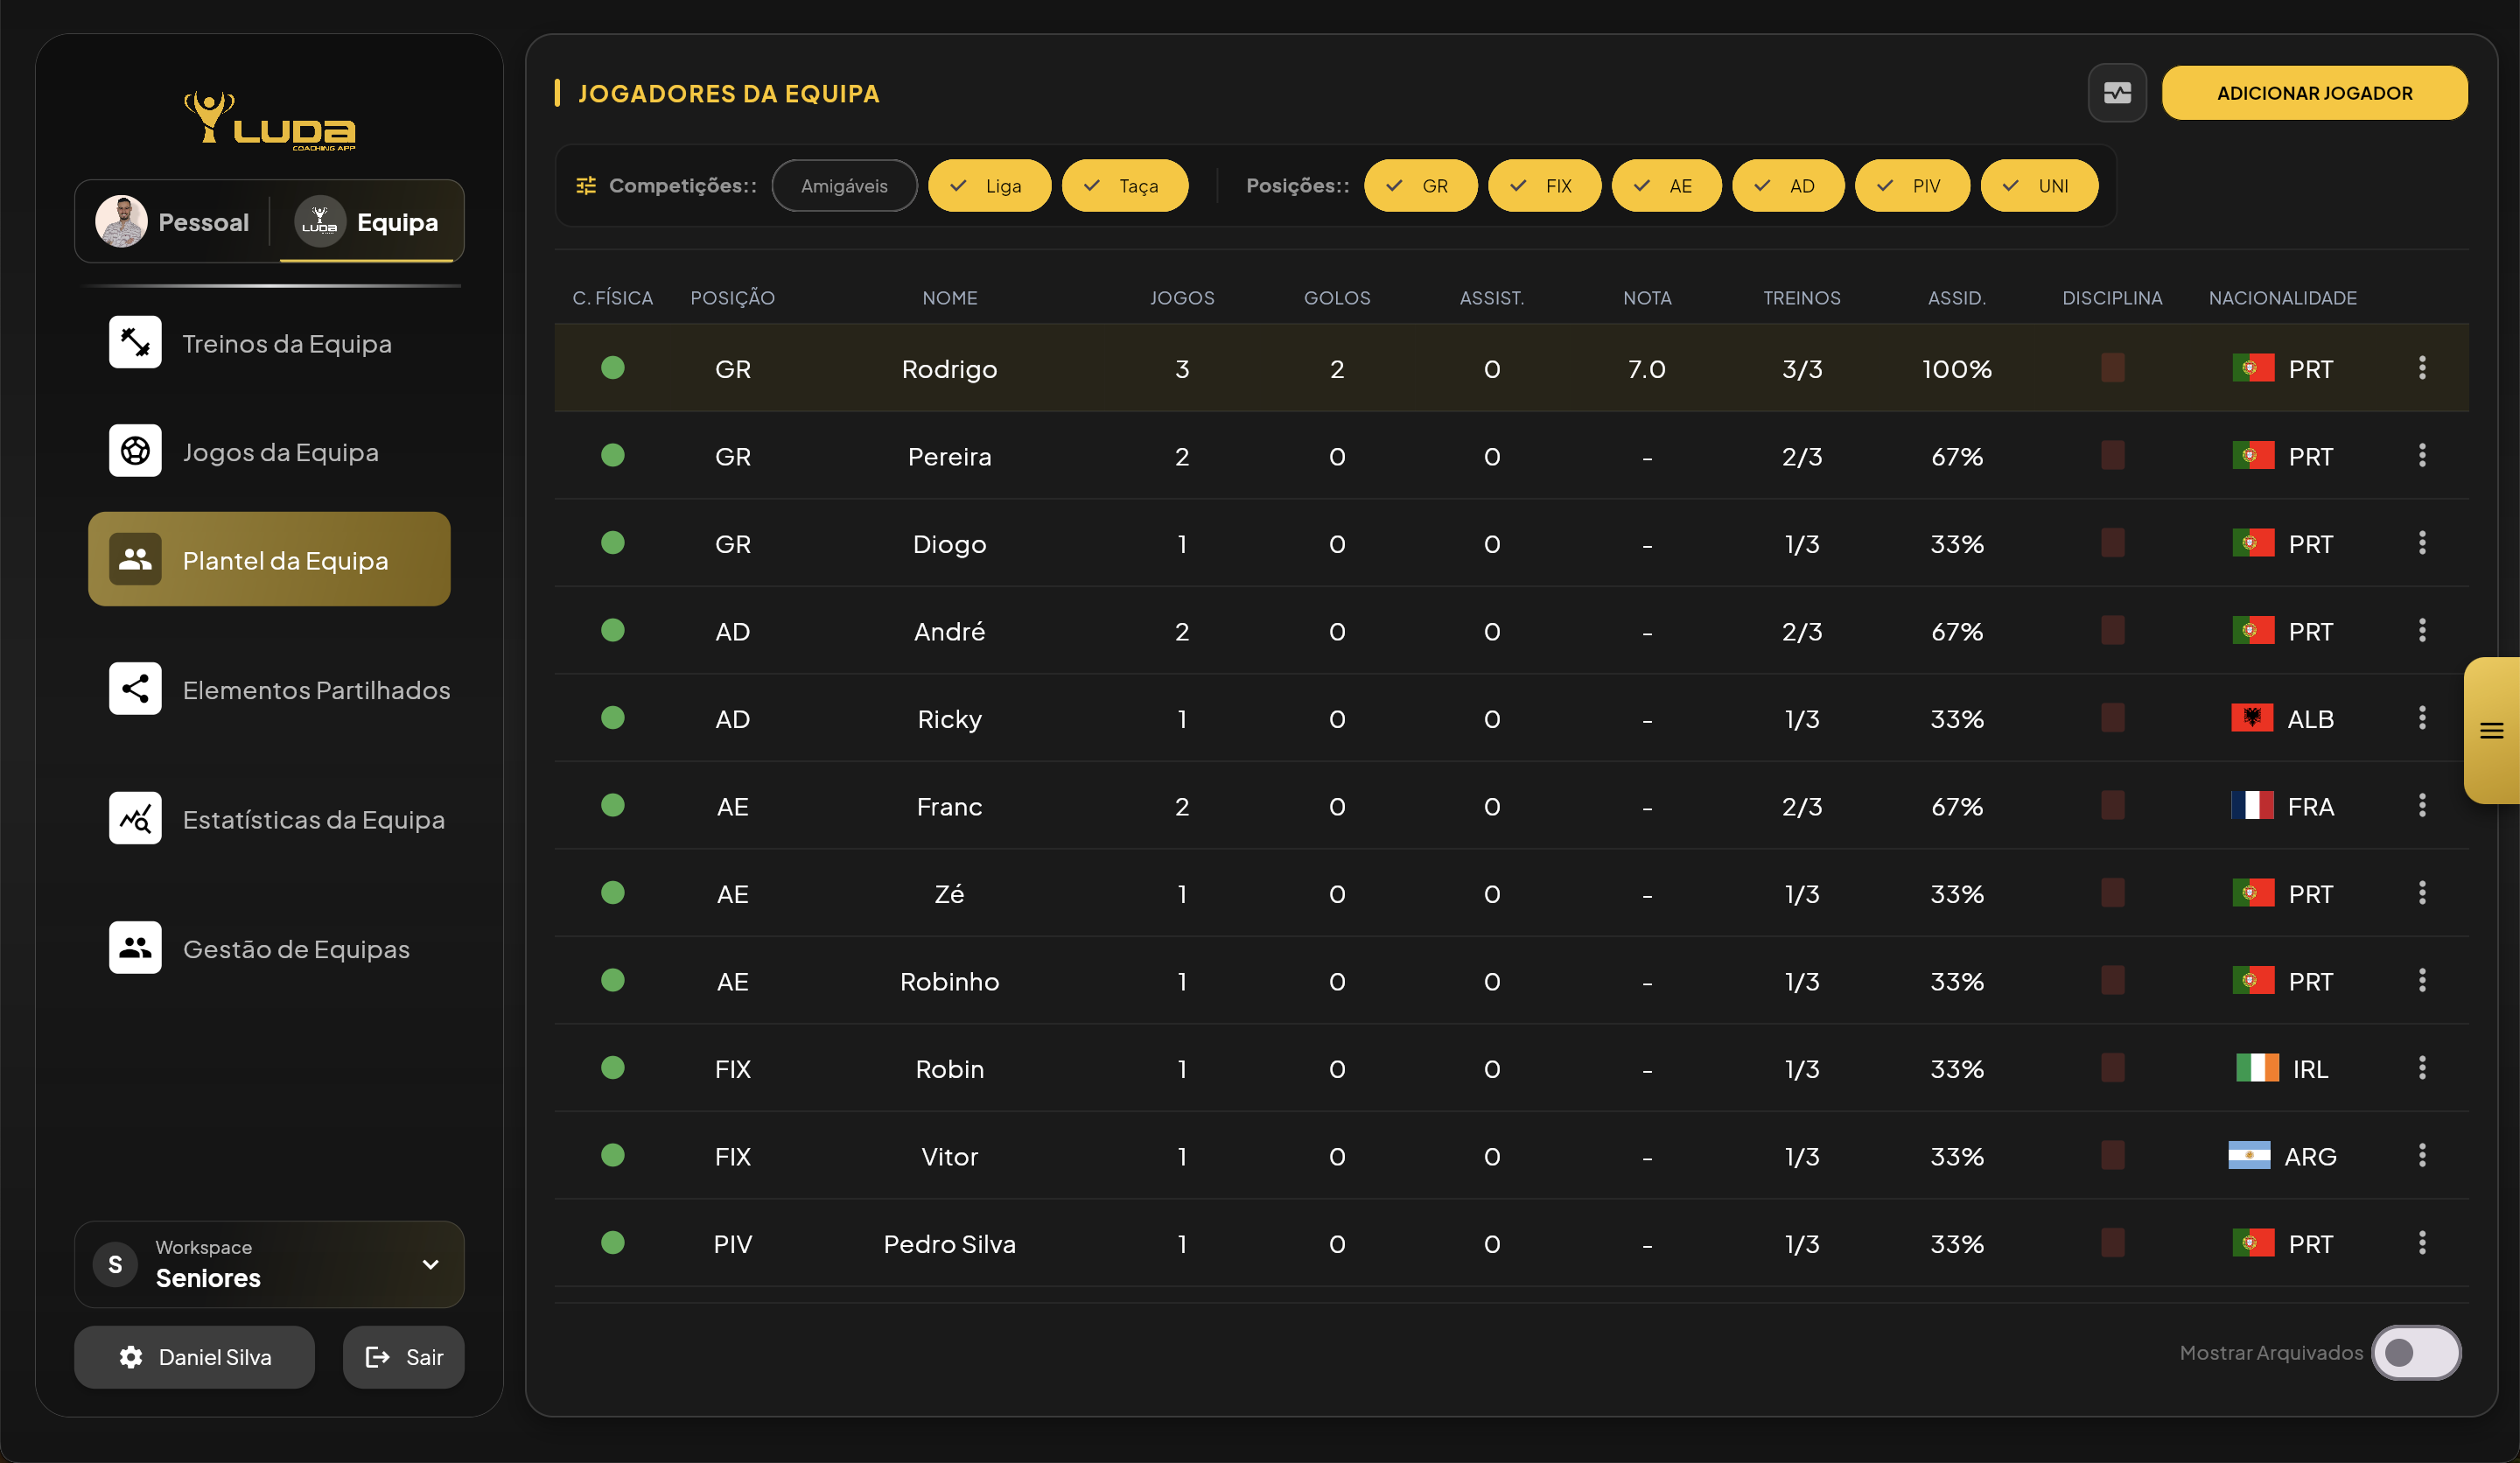Click the Gestão de Equipas people icon

[x=135, y=948]
